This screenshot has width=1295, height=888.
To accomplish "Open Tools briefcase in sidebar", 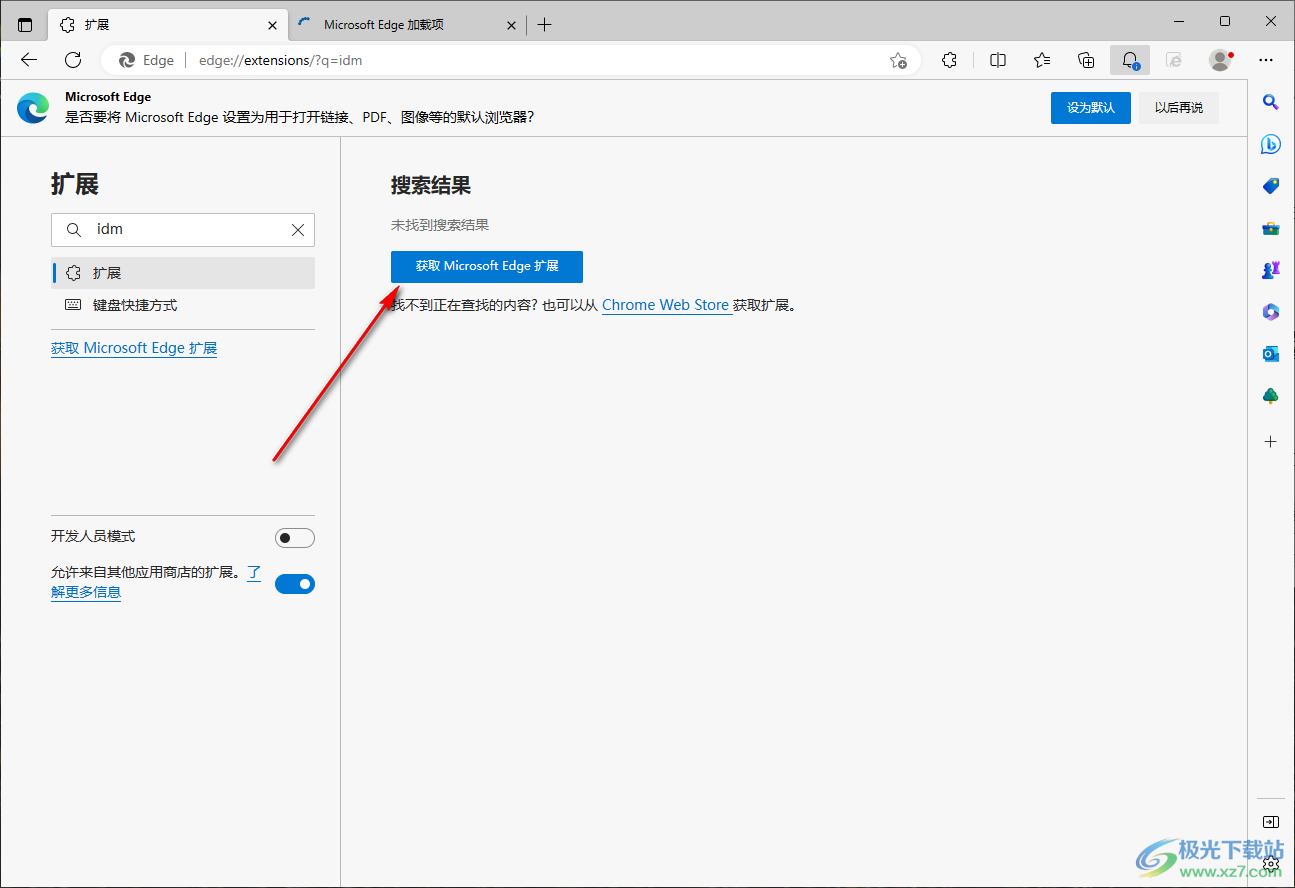I will 1271,228.
